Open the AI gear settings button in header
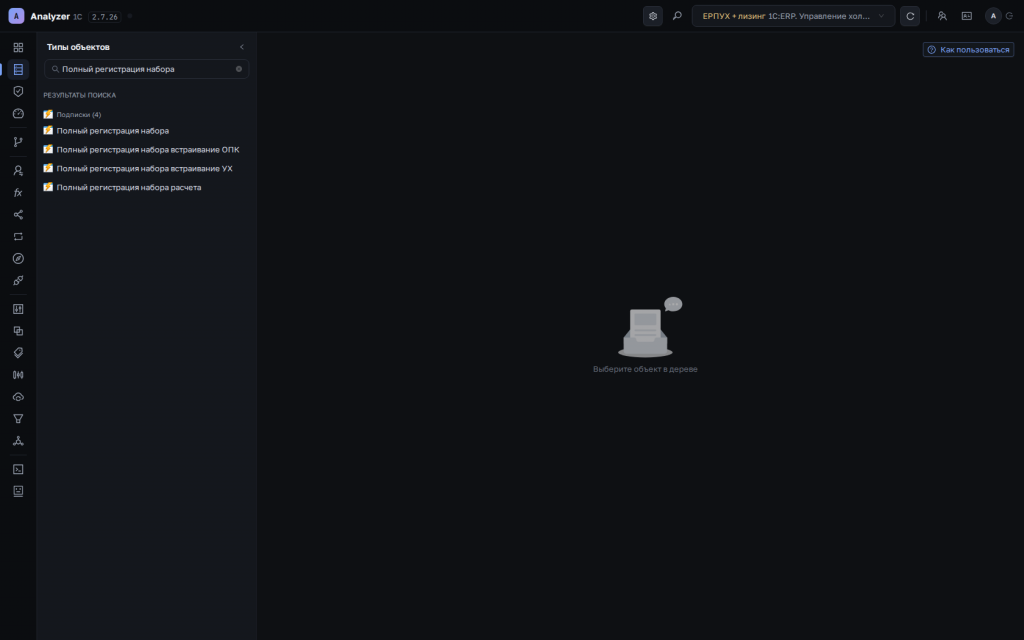The width and height of the screenshot is (1024, 640). point(652,16)
